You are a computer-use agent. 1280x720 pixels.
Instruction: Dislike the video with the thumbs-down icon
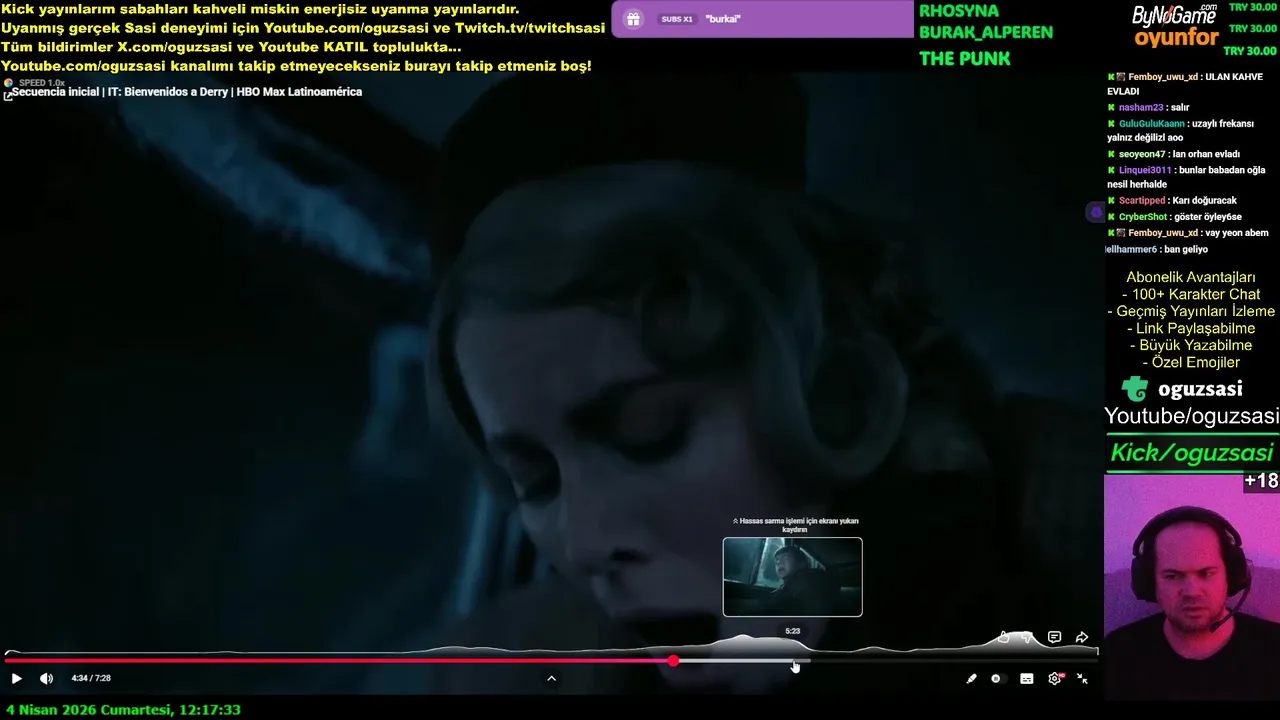(x=1027, y=637)
